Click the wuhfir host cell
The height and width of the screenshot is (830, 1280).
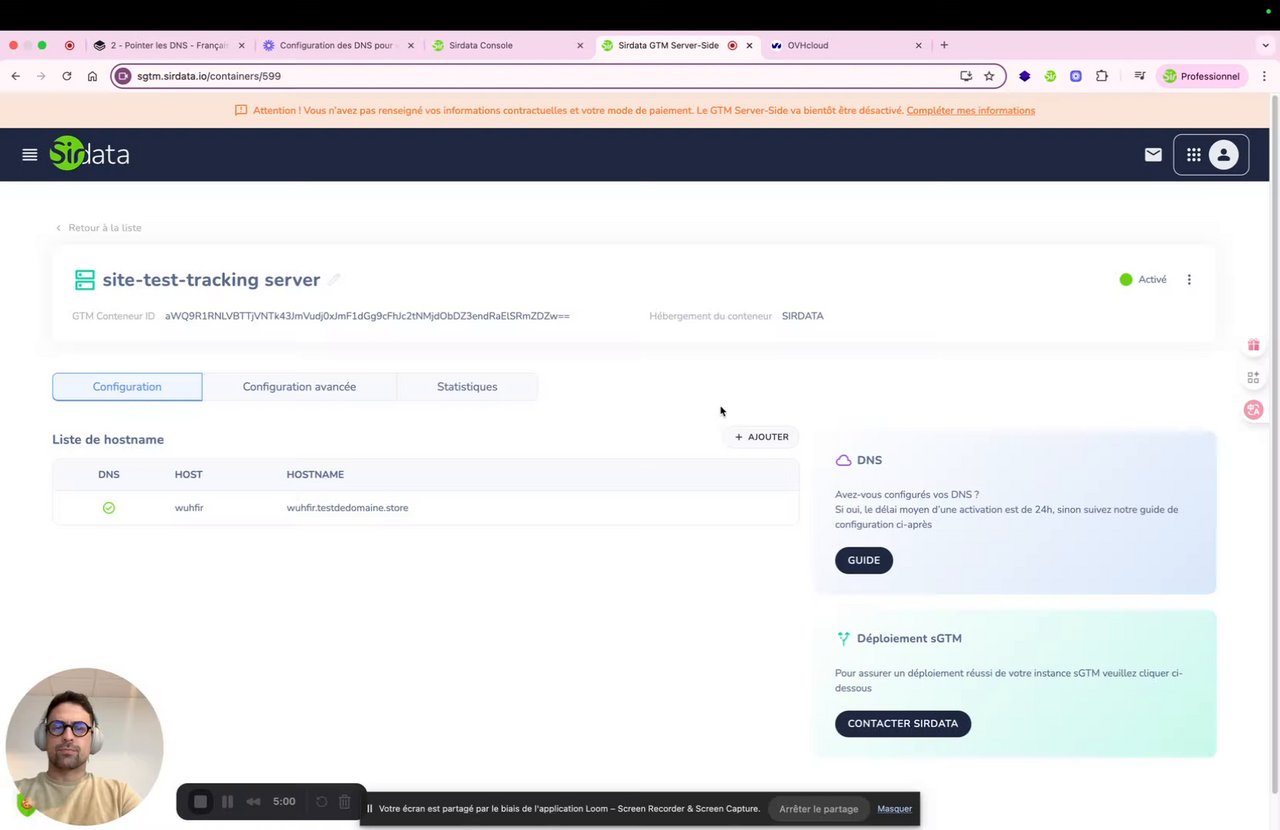(189, 508)
